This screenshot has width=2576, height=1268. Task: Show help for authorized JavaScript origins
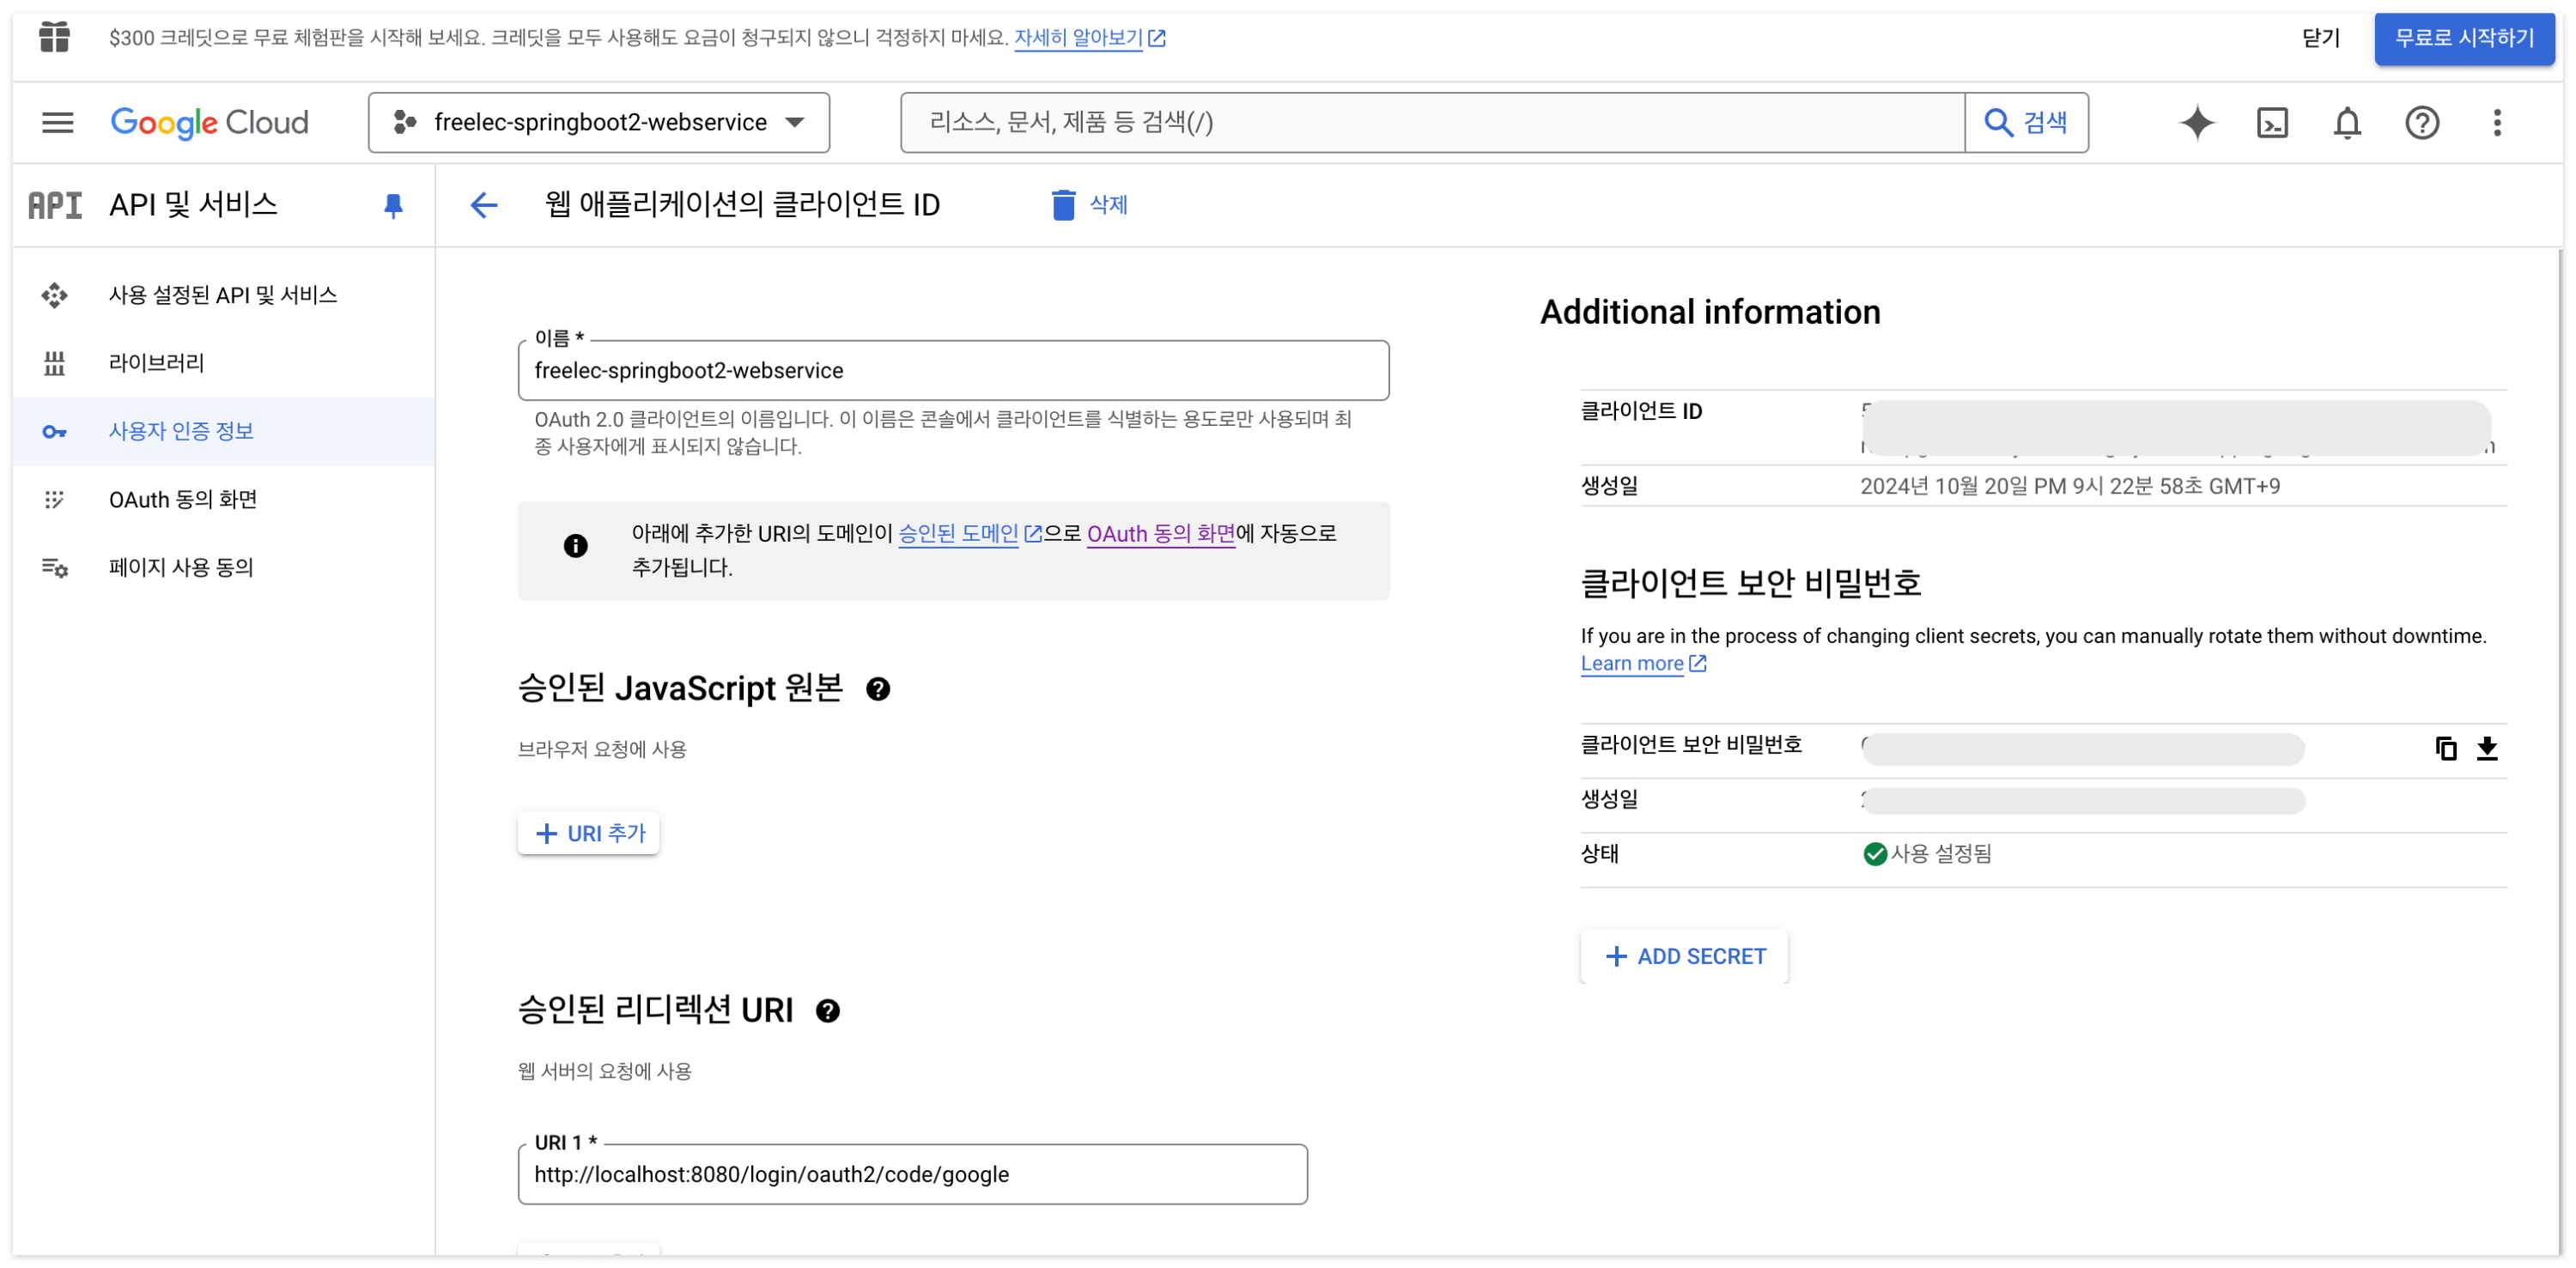[878, 689]
